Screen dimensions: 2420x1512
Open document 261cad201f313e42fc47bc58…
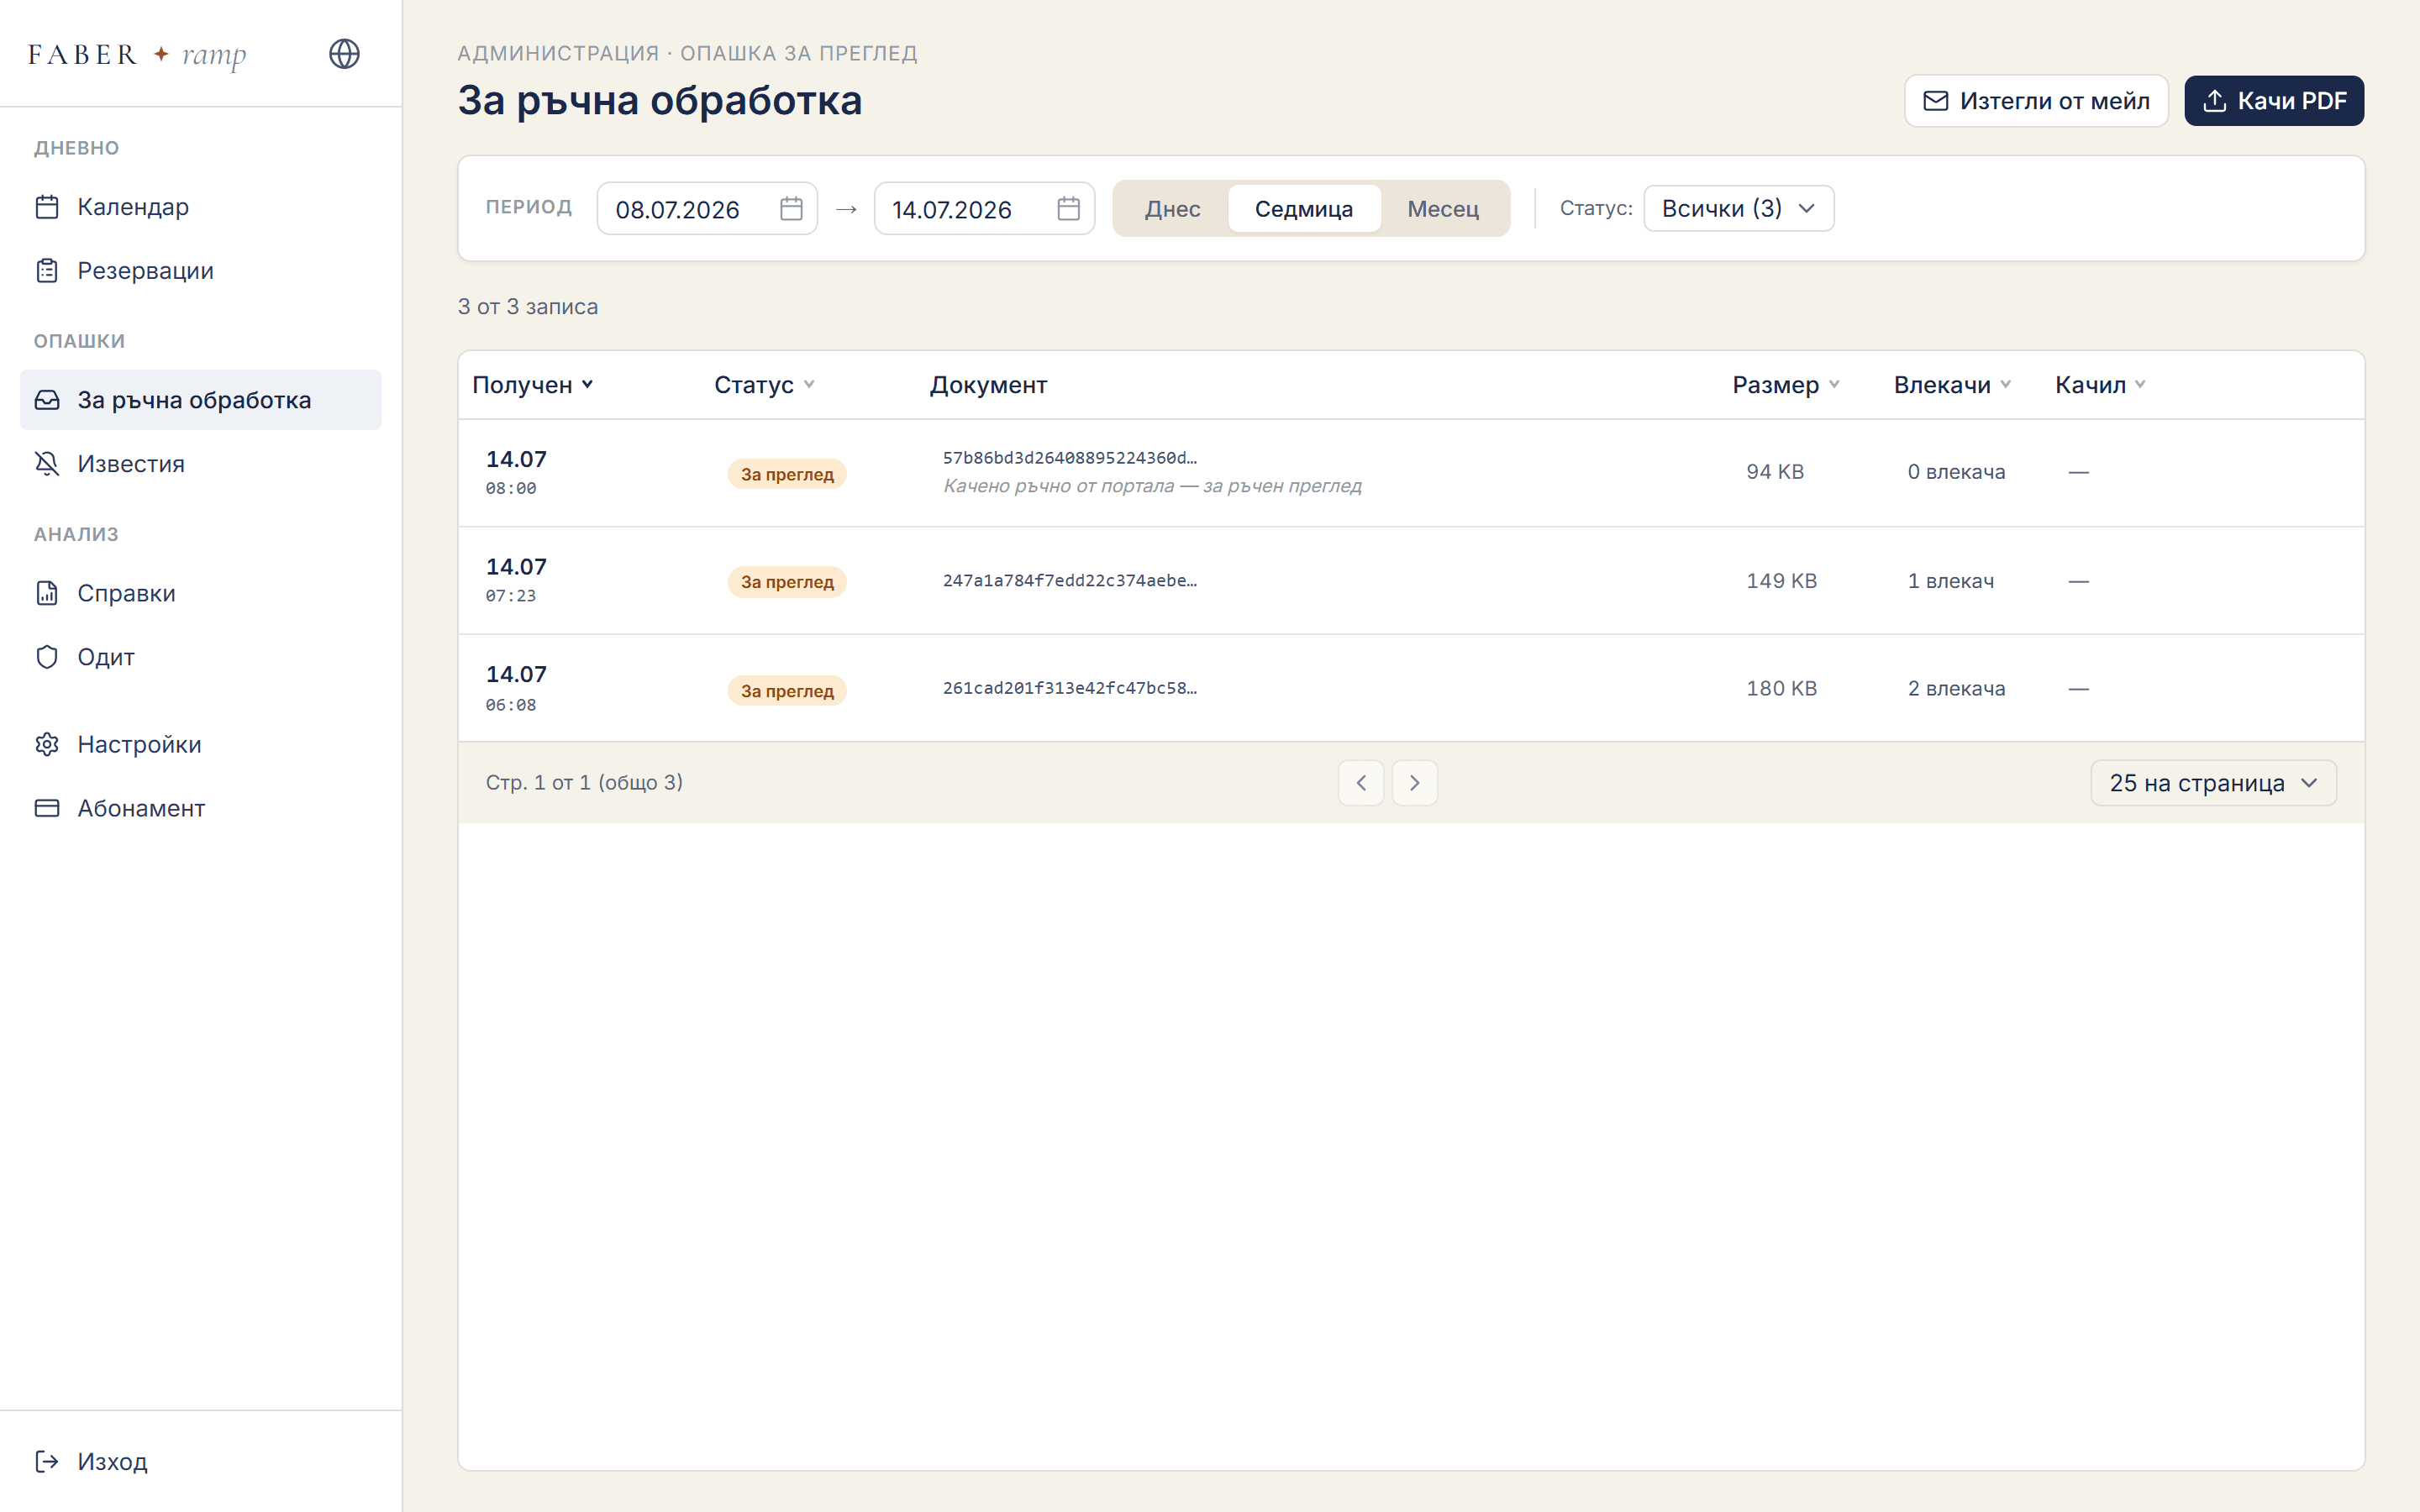point(1069,688)
